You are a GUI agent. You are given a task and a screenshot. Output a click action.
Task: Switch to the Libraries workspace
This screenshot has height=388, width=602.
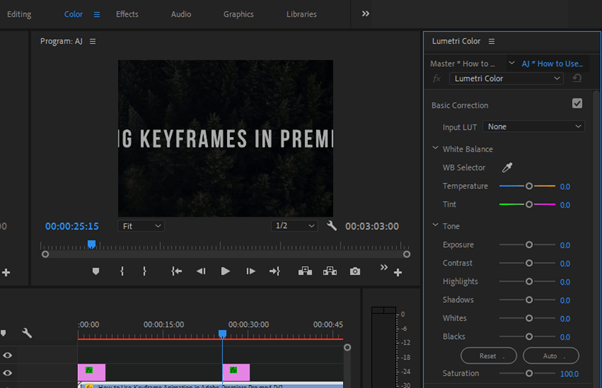[x=301, y=14]
